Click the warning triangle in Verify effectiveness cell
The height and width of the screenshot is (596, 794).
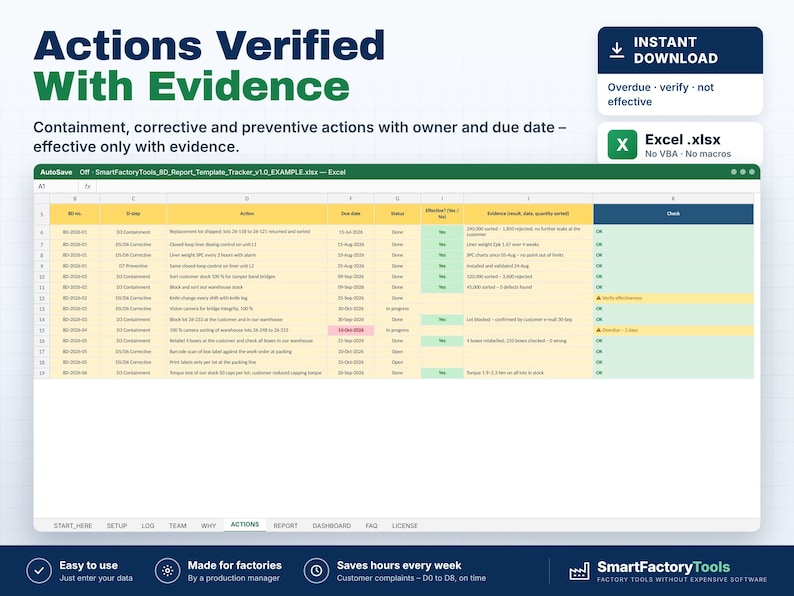pos(599,298)
